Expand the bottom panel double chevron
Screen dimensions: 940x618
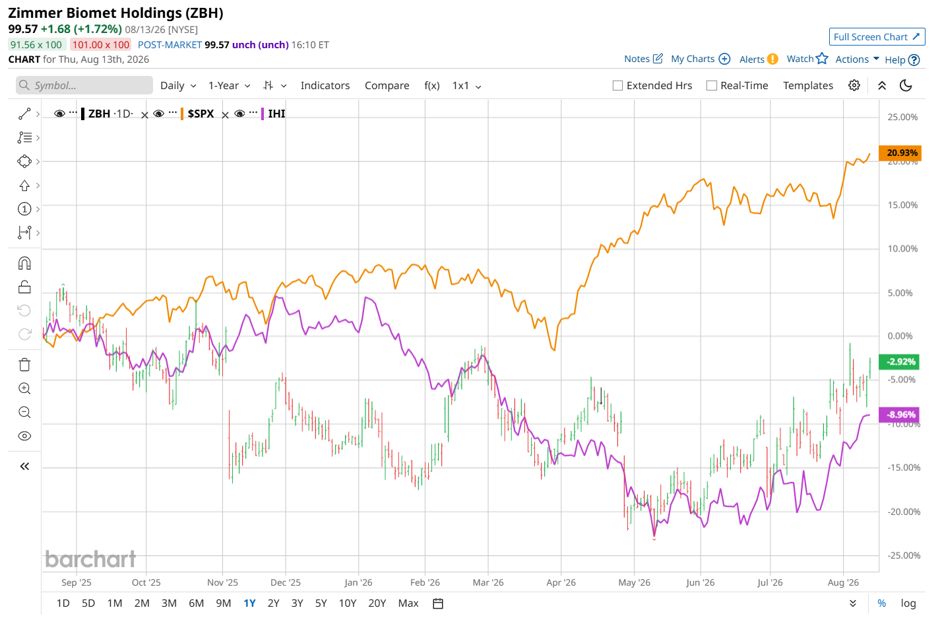click(x=853, y=603)
